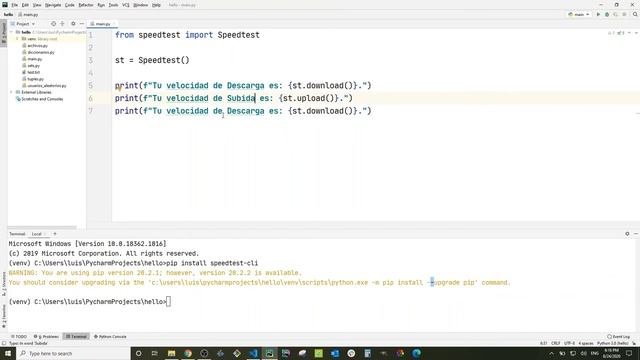Click the Run with Coverage icon

[616, 14]
